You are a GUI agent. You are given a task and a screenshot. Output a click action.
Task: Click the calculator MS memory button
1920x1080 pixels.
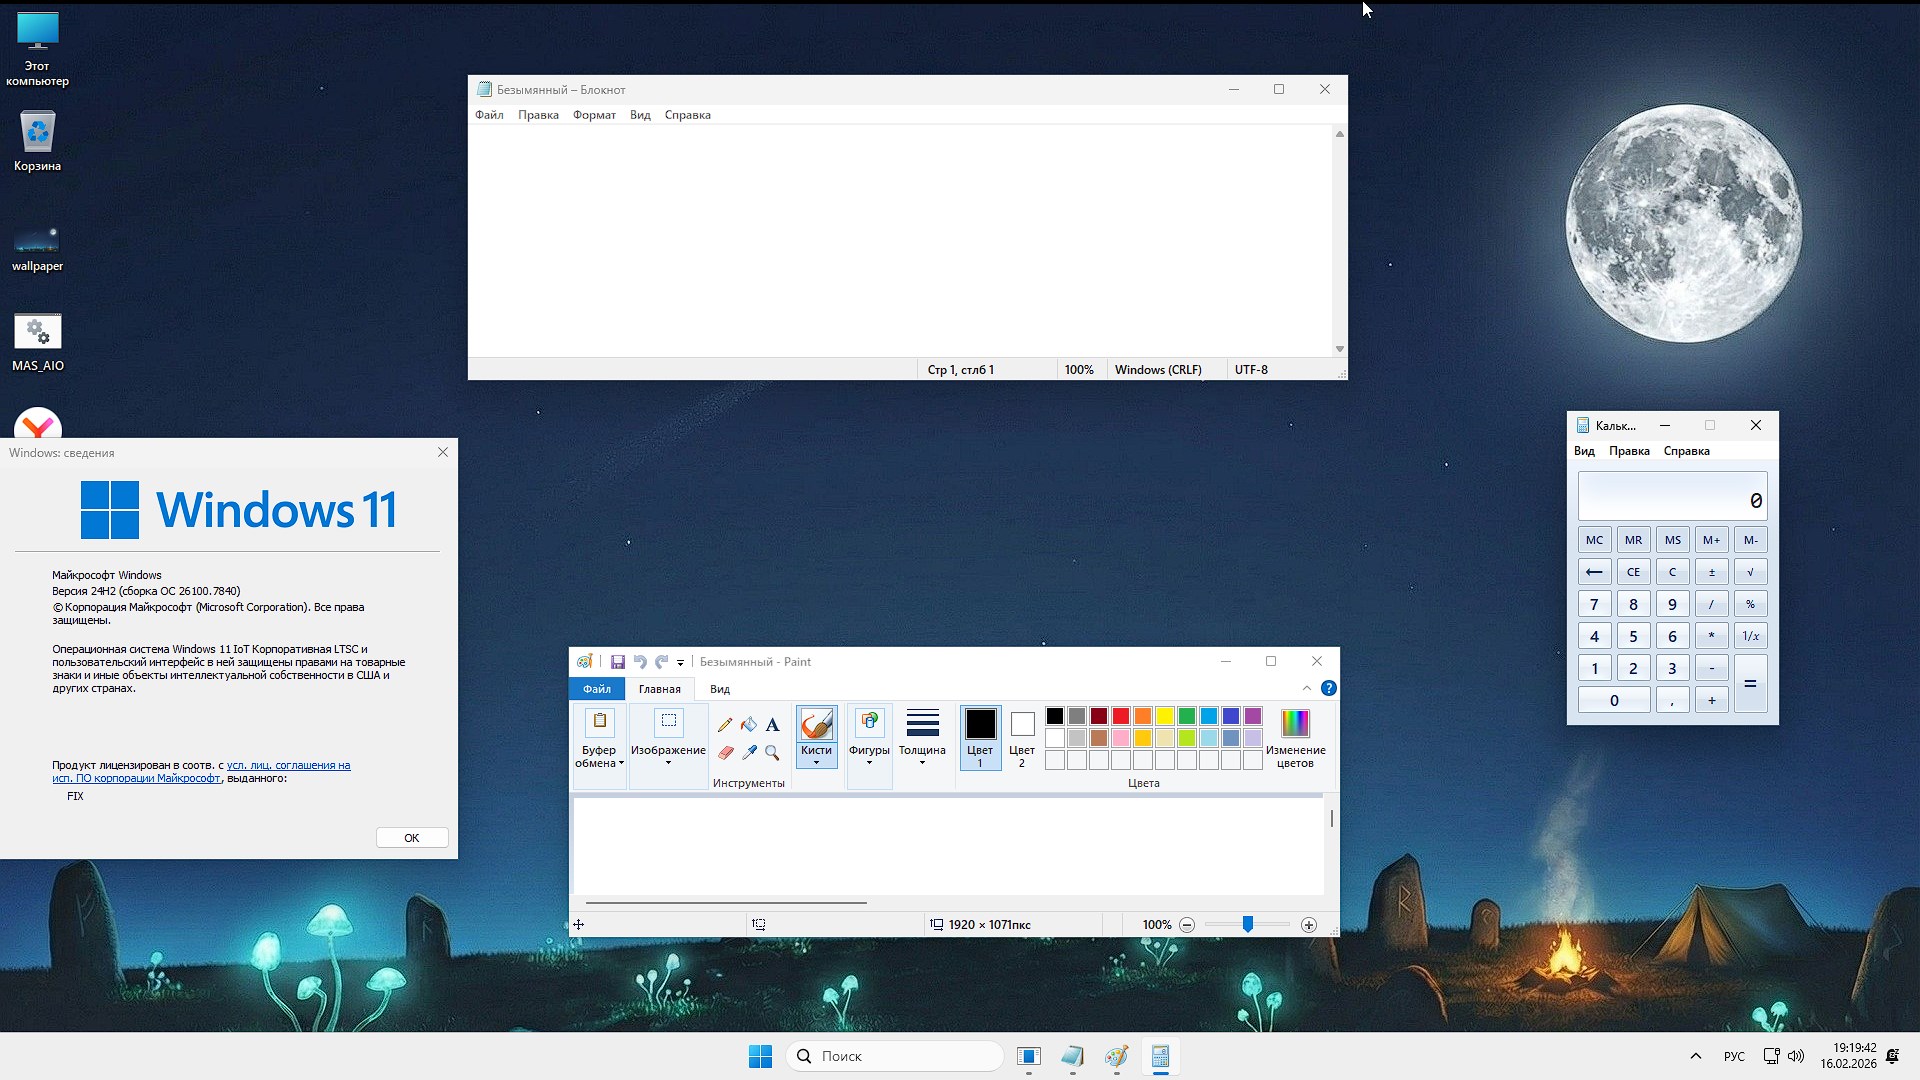[1672, 540]
